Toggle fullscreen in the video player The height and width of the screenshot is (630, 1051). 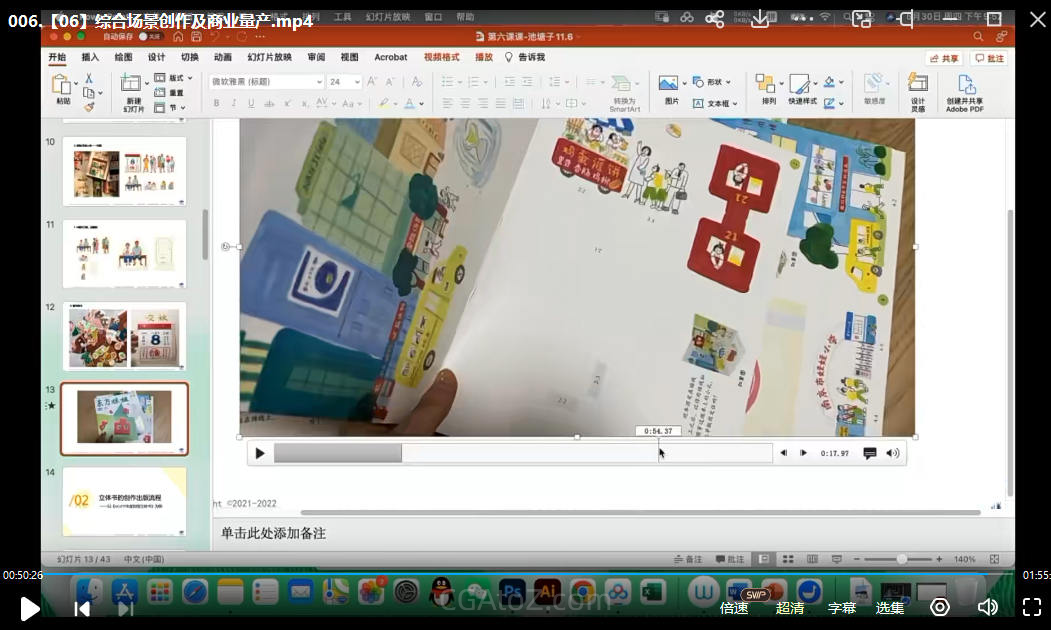[x=1032, y=607]
